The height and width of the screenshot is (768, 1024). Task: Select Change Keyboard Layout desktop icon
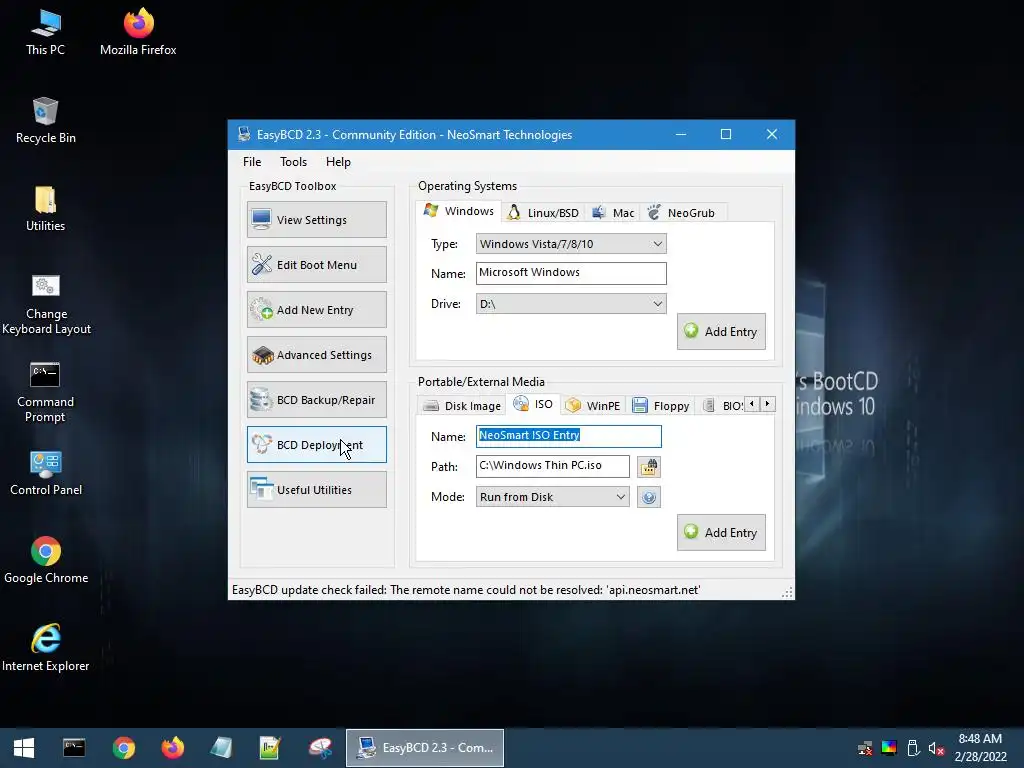(46, 304)
